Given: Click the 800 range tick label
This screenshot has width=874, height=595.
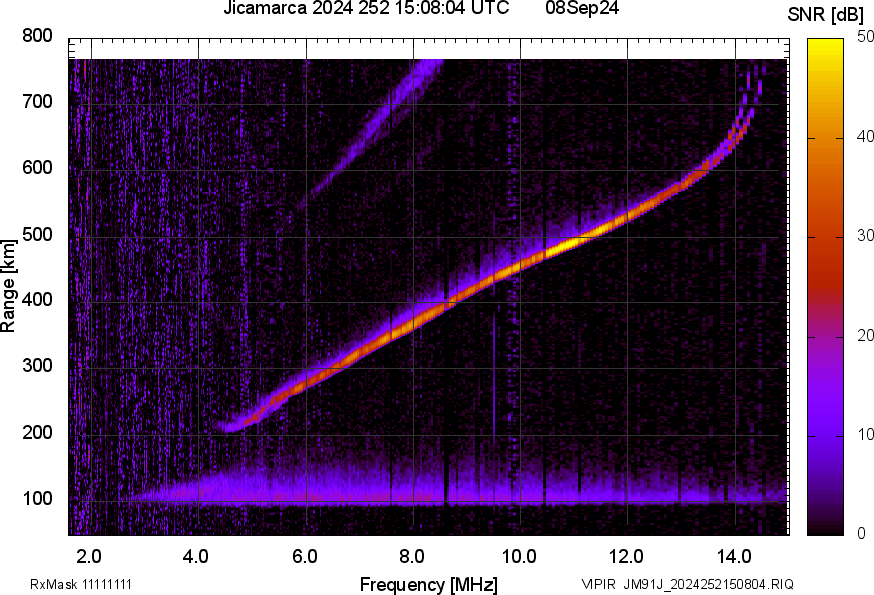Looking at the screenshot, I should coord(39,36).
